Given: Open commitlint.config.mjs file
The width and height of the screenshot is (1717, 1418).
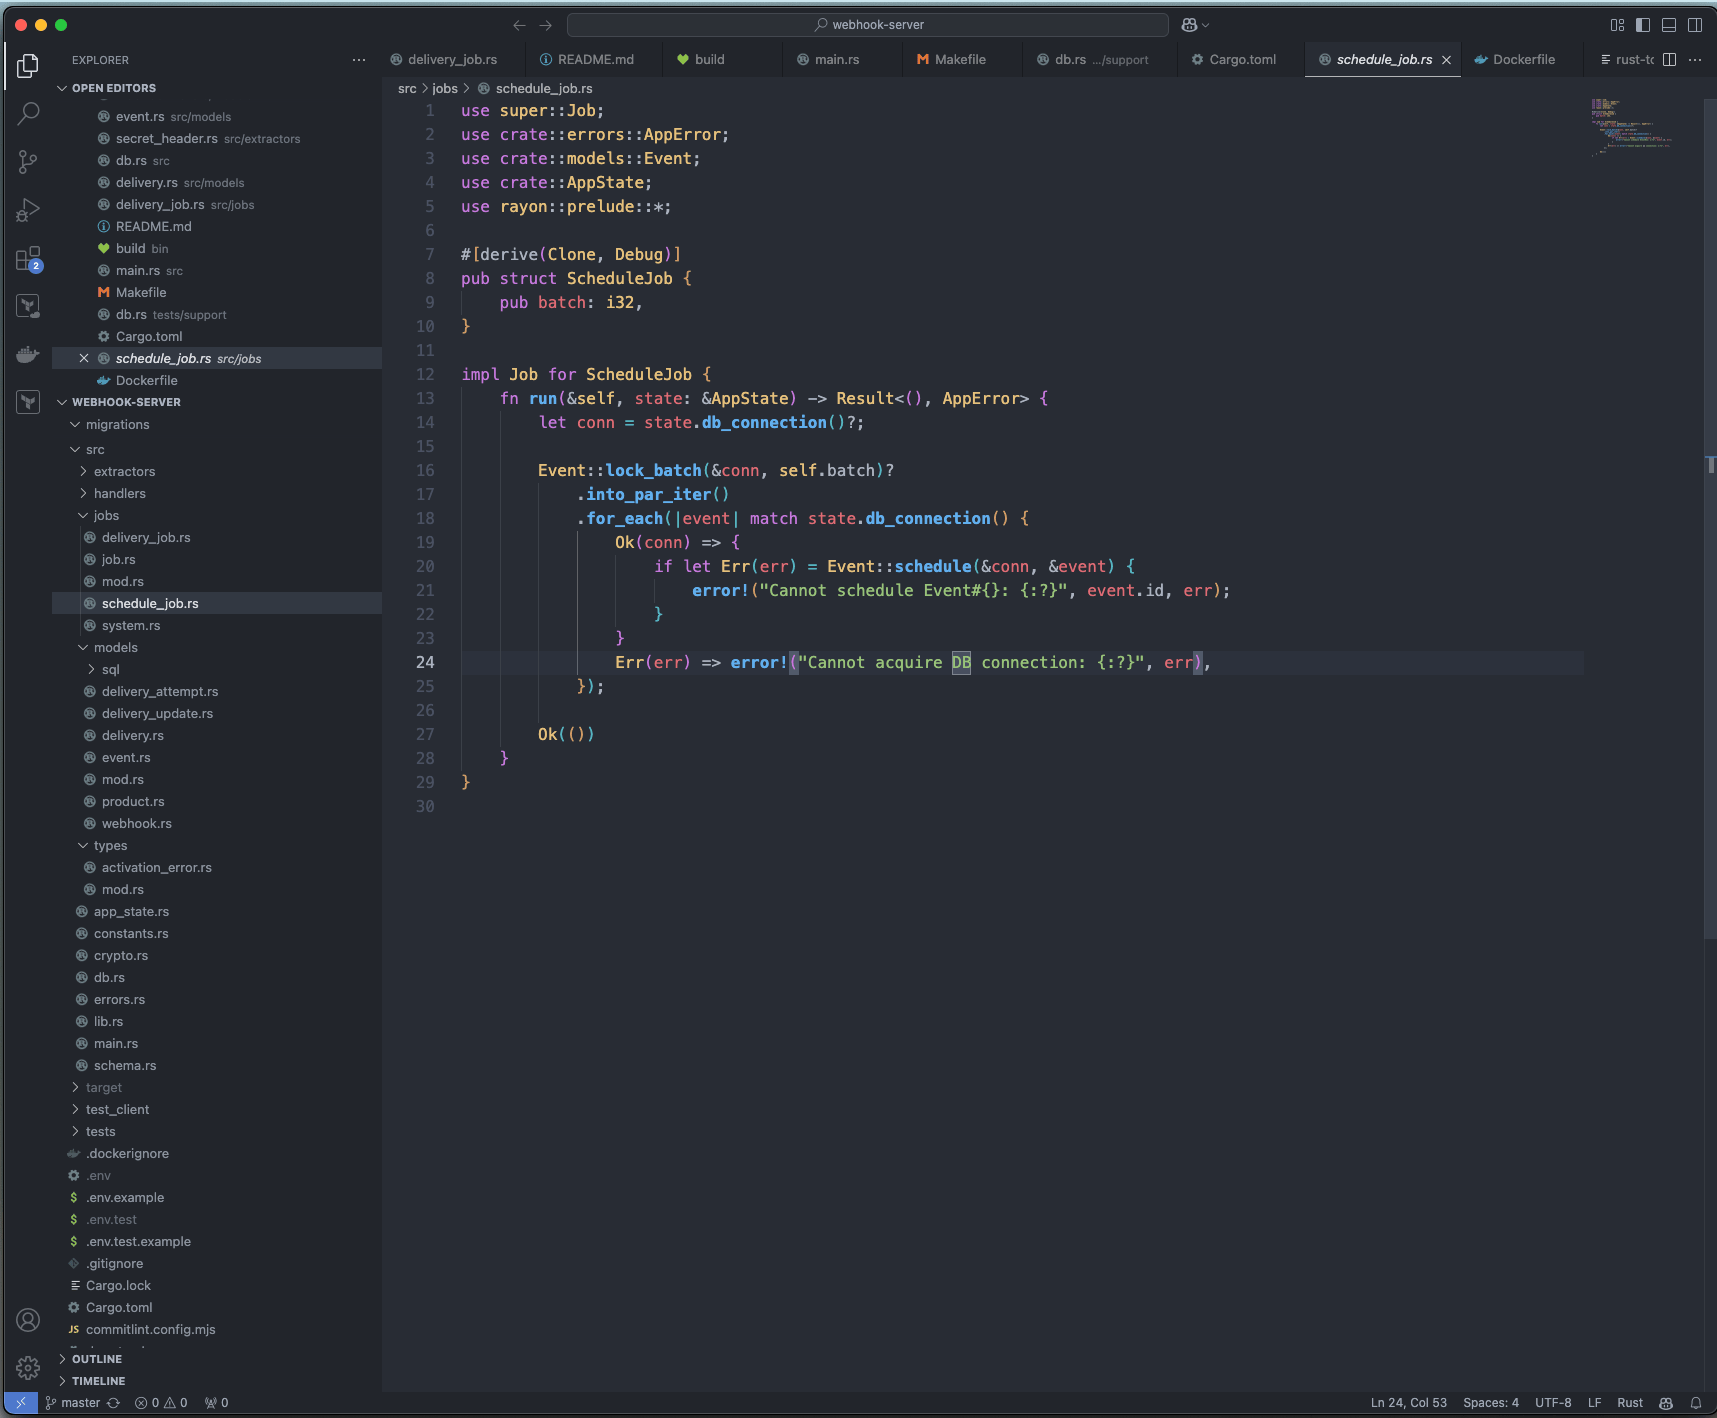Looking at the screenshot, I should (x=150, y=1329).
